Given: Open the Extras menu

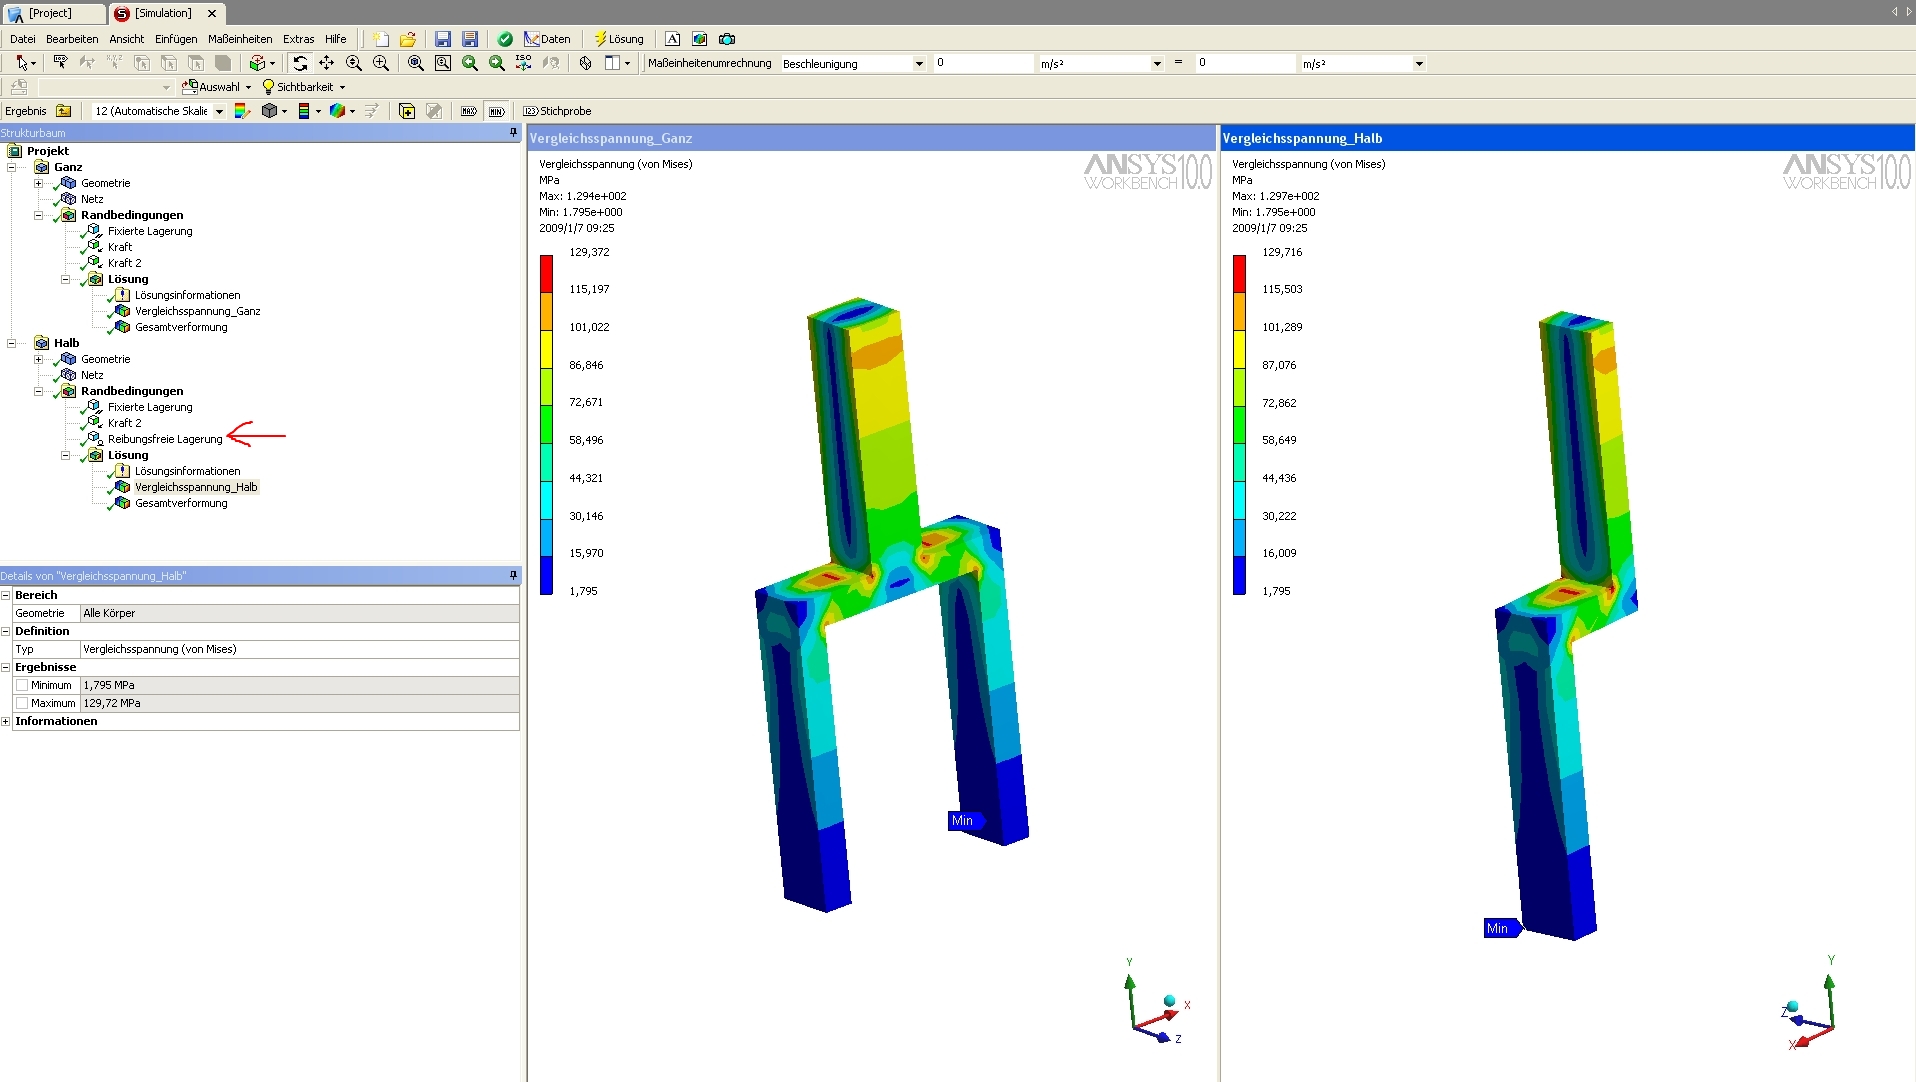Looking at the screenshot, I should 299,39.
